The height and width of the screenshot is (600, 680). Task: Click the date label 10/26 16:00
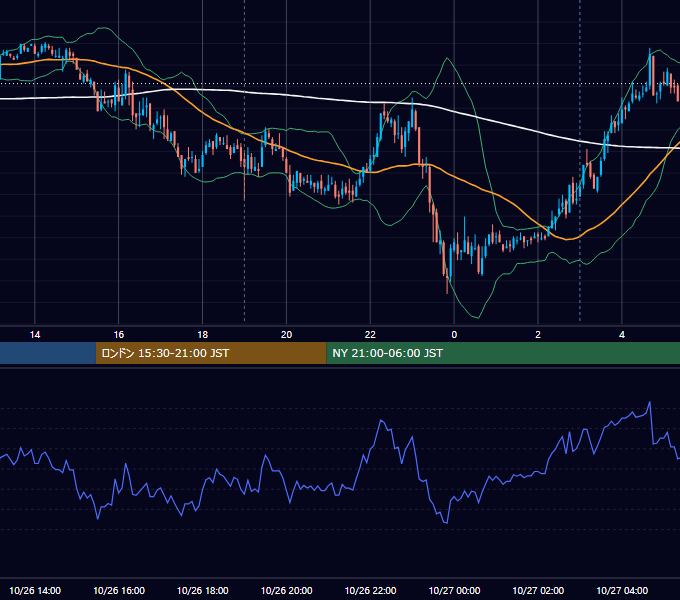tap(119, 590)
